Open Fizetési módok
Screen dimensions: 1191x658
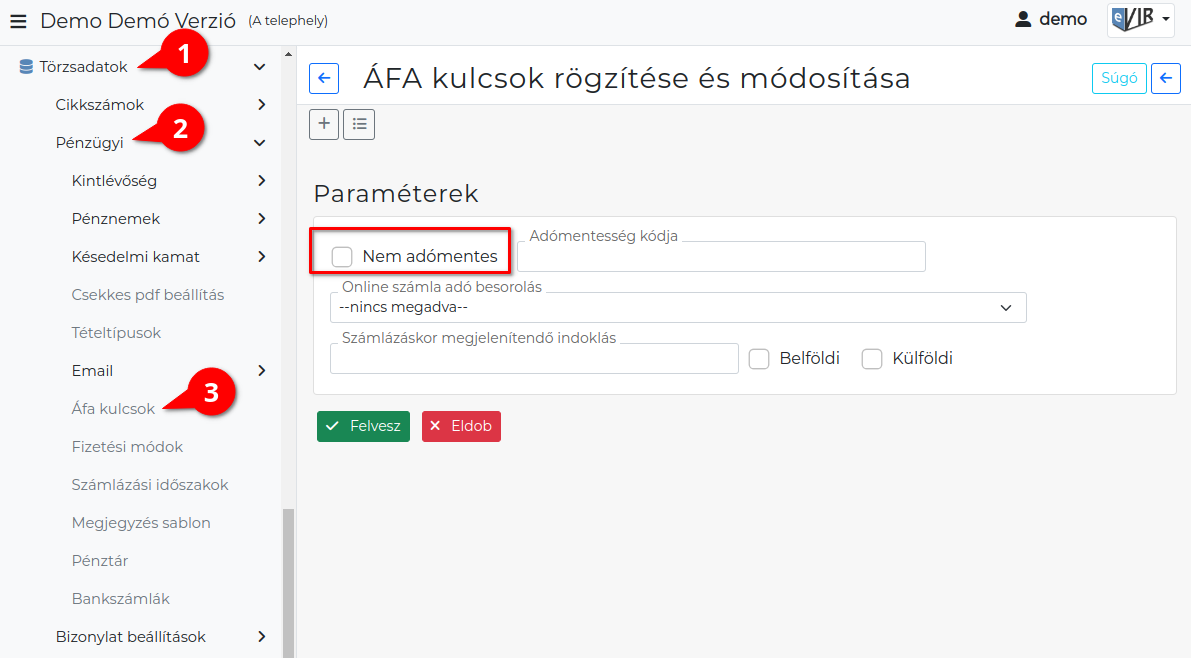coord(127,447)
